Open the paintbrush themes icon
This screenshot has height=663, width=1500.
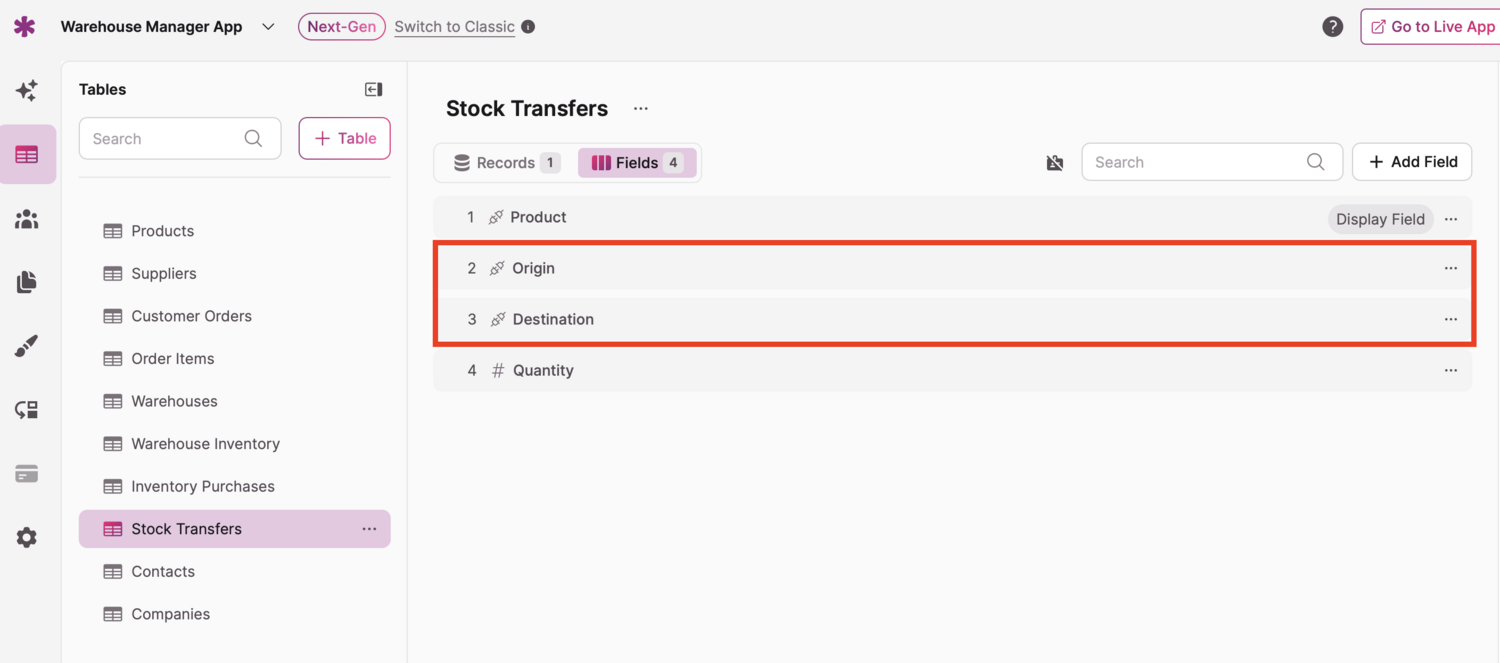(27, 346)
